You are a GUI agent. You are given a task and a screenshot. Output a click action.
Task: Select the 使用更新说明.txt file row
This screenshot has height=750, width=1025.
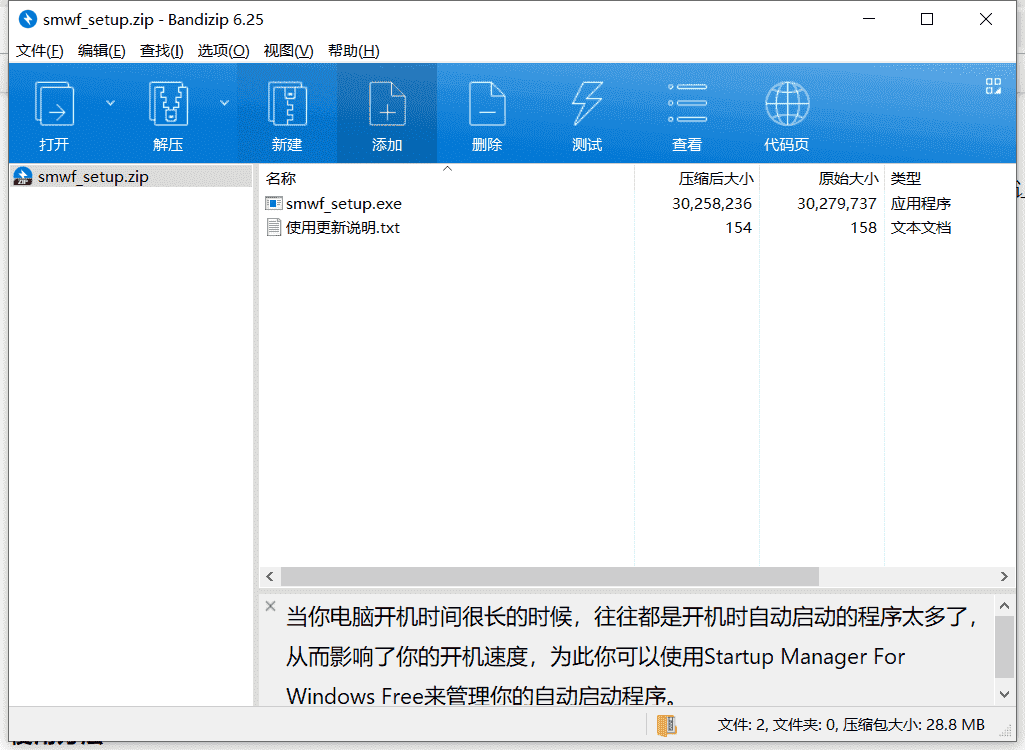click(x=637, y=228)
